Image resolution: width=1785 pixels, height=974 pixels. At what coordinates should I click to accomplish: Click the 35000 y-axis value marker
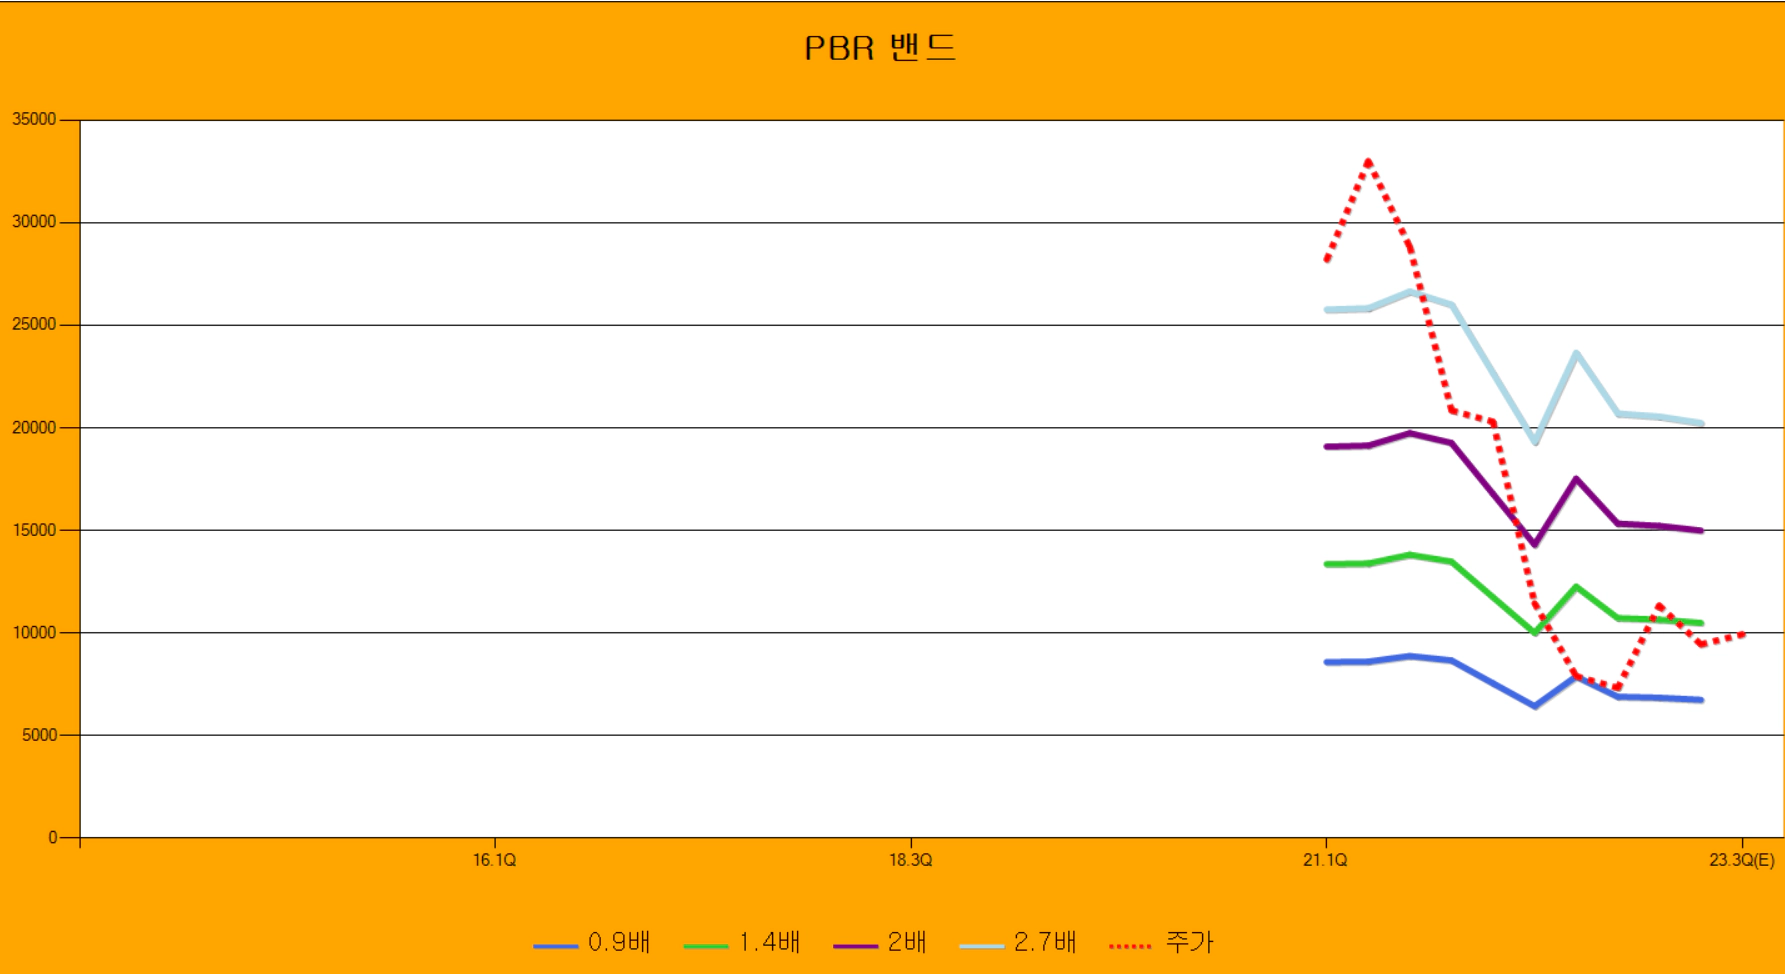click(33, 118)
